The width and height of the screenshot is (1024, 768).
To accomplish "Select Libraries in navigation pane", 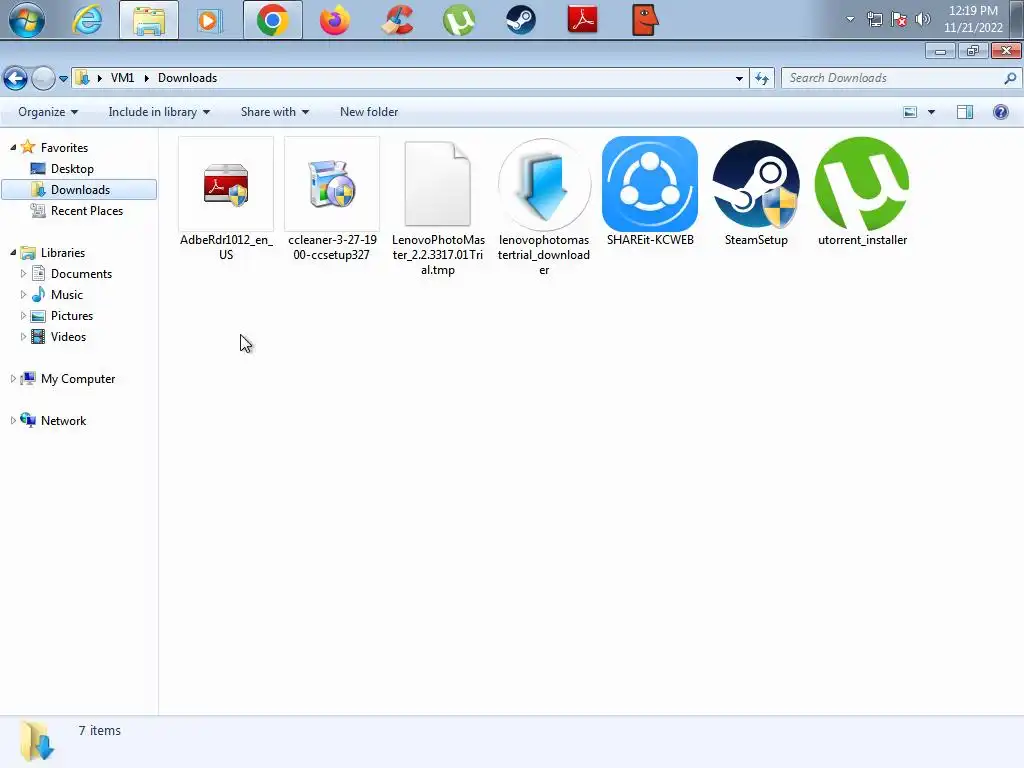I will 63,253.
